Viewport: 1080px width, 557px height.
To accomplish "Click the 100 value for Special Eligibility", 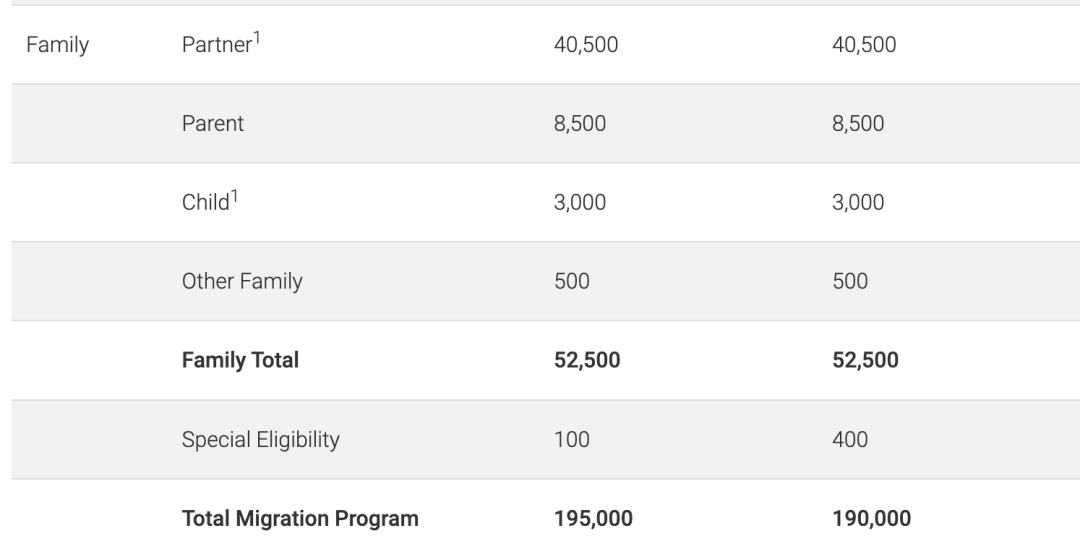I will [571, 440].
